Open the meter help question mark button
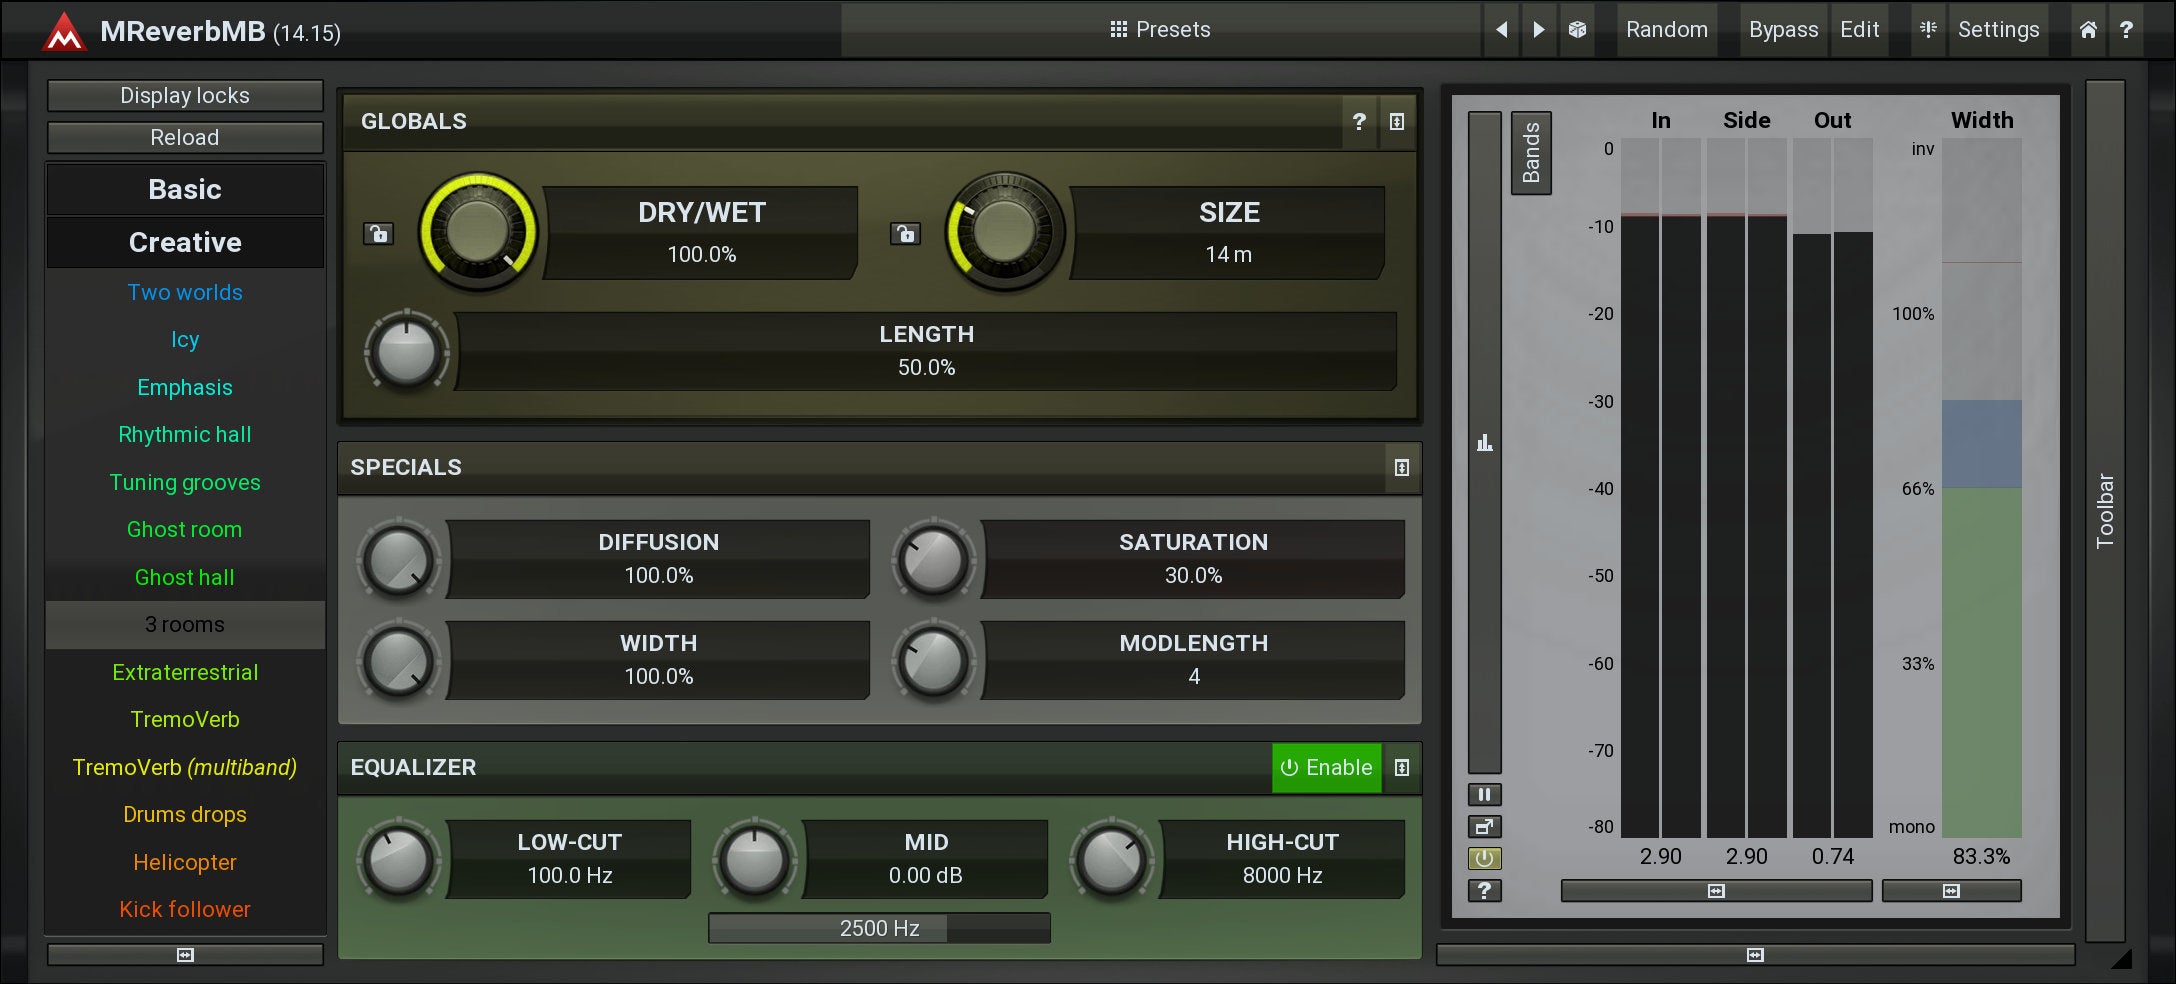The width and height of the screenshot is (2176, 984). pyautogui.click(x=1484, y=890)
